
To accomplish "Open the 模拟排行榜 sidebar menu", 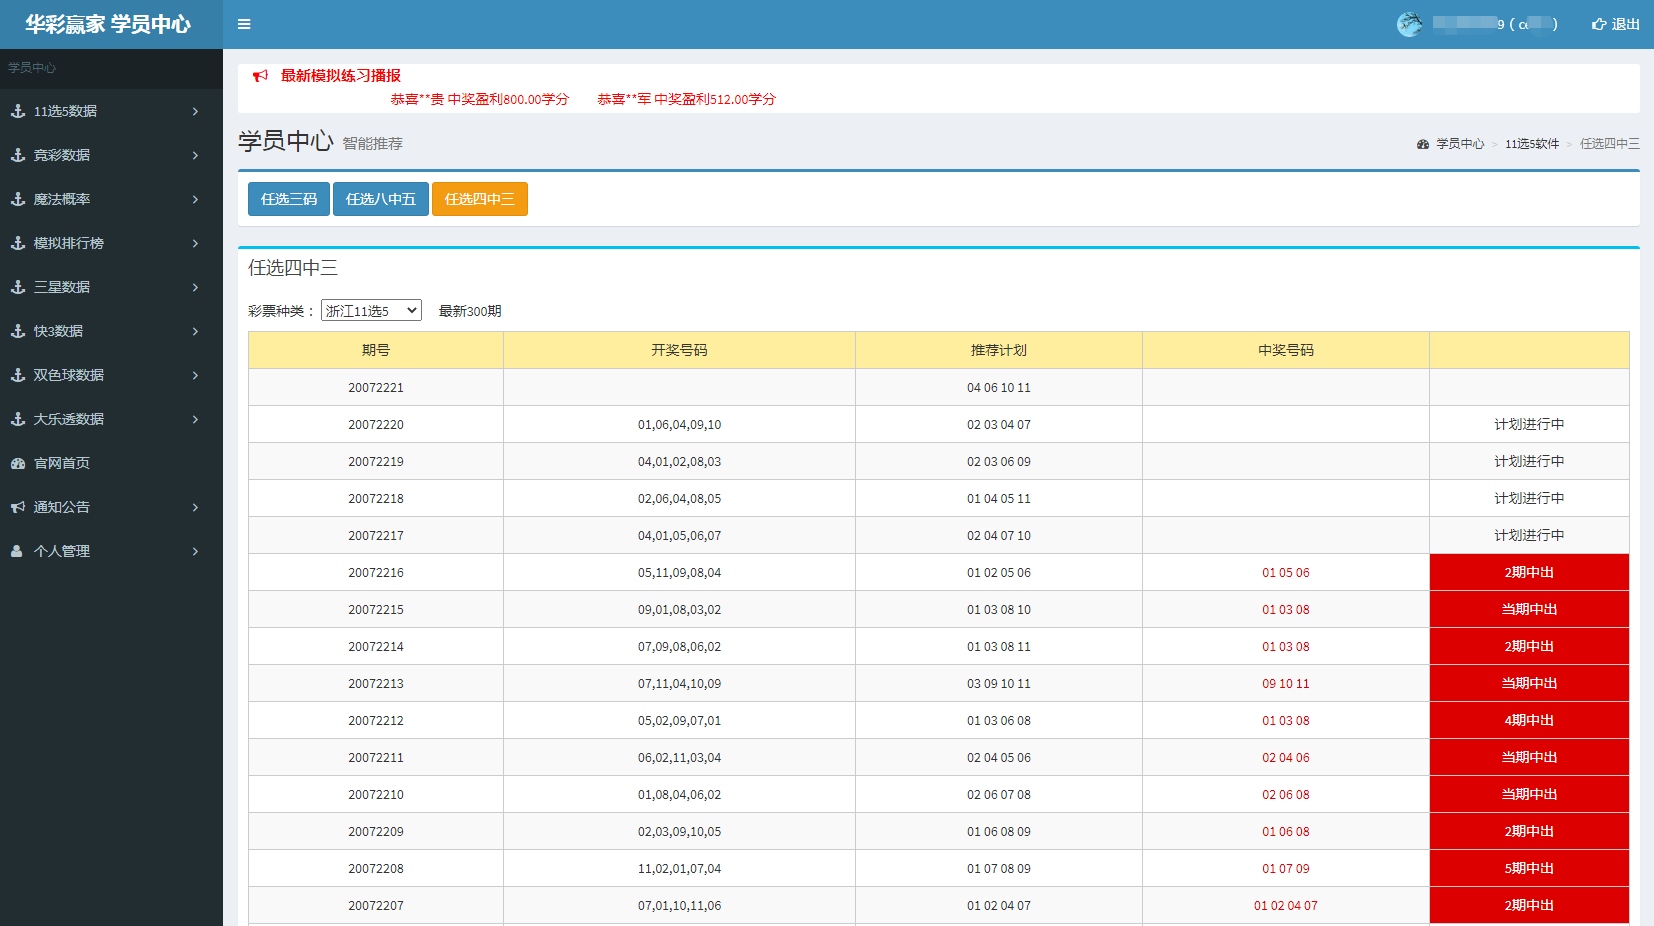I will pos(111,243).
